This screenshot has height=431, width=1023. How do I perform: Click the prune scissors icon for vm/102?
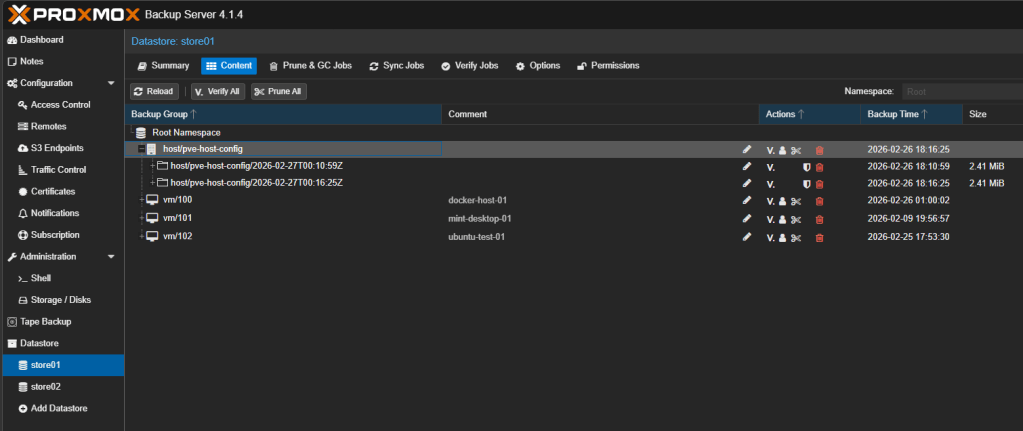coord(796,237)
